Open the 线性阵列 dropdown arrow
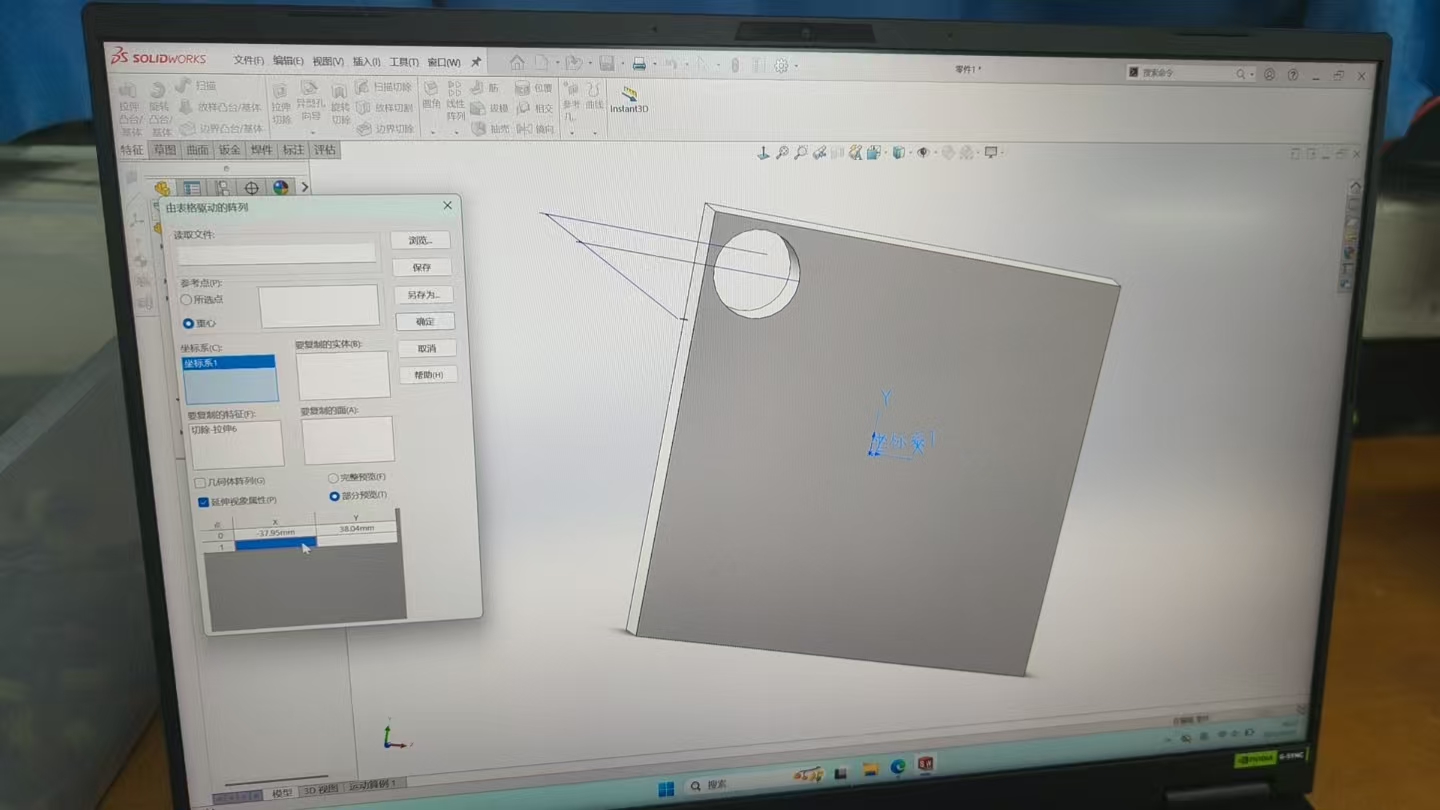1440x810 pixels. coord(456,132)
